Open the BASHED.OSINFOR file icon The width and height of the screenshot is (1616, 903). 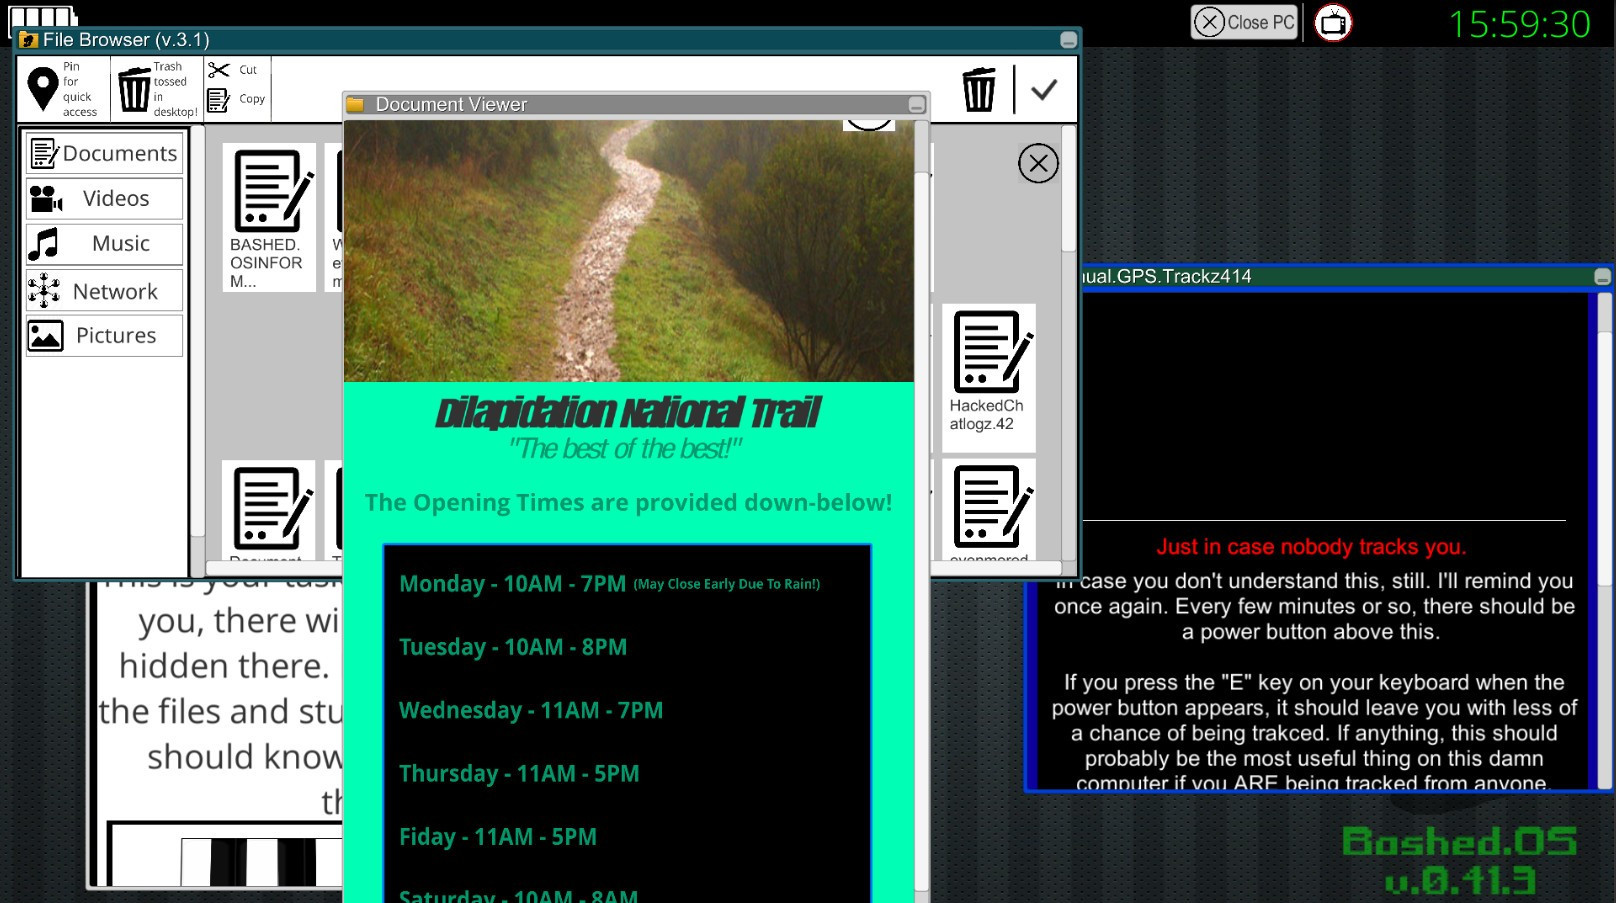[x=269, y=217]
